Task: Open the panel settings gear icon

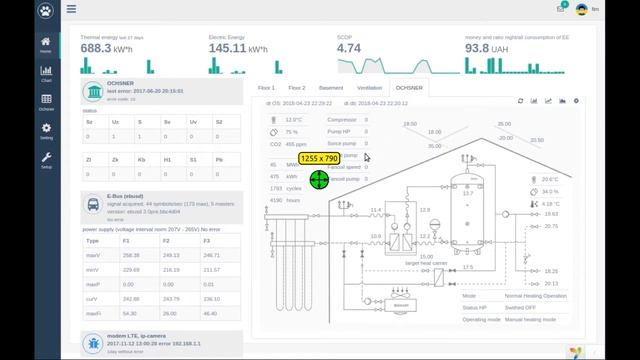Action: (x=576, y=101)
